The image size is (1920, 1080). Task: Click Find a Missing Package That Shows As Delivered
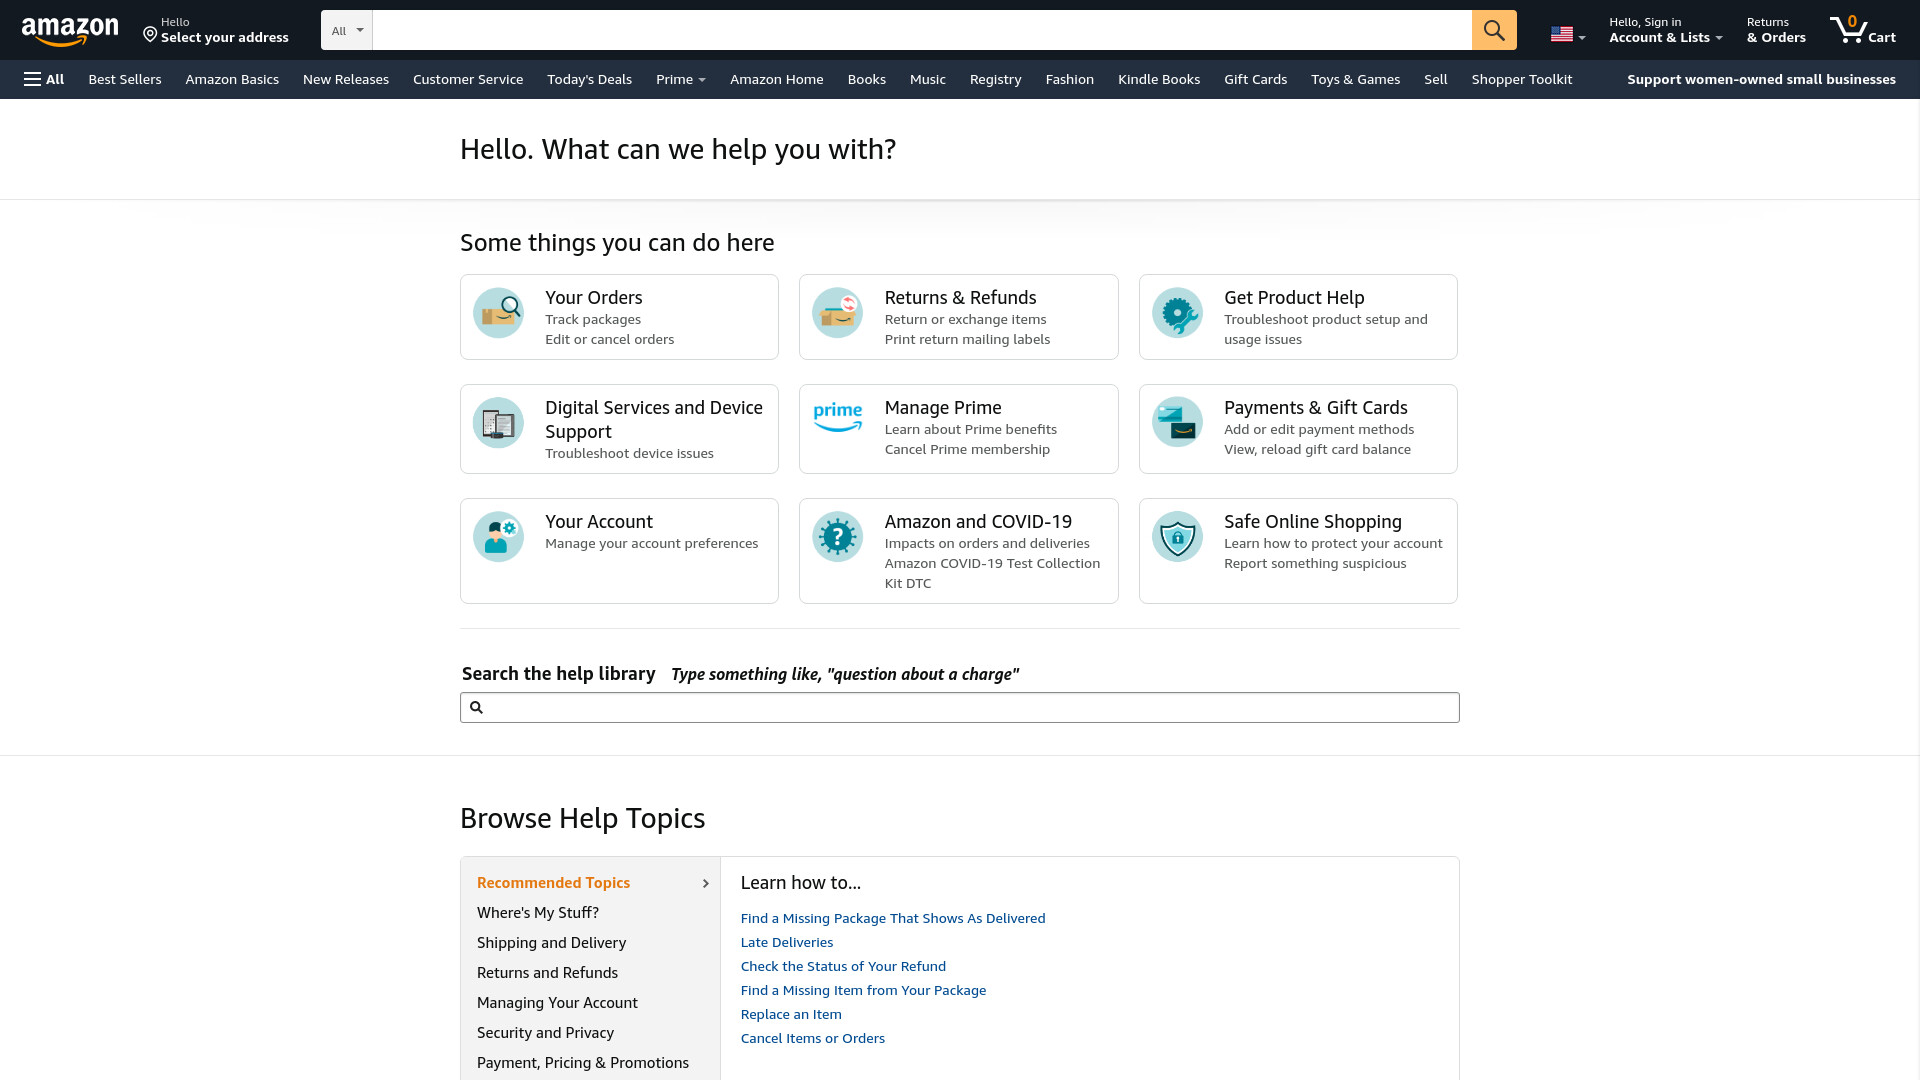(x=893, y=918)
